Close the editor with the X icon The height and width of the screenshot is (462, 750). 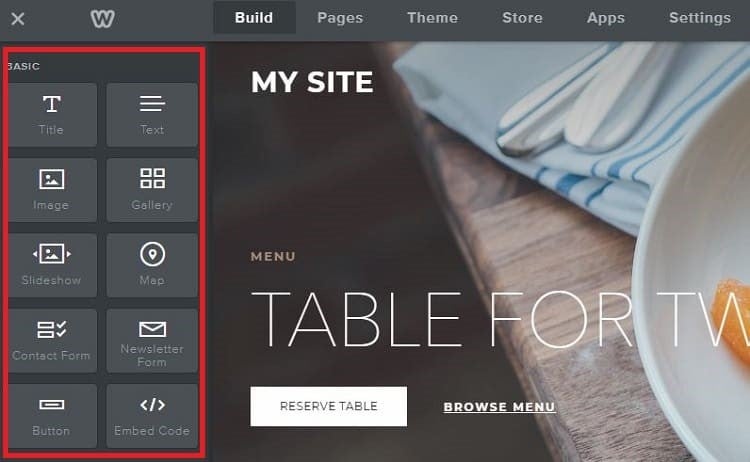18,19
